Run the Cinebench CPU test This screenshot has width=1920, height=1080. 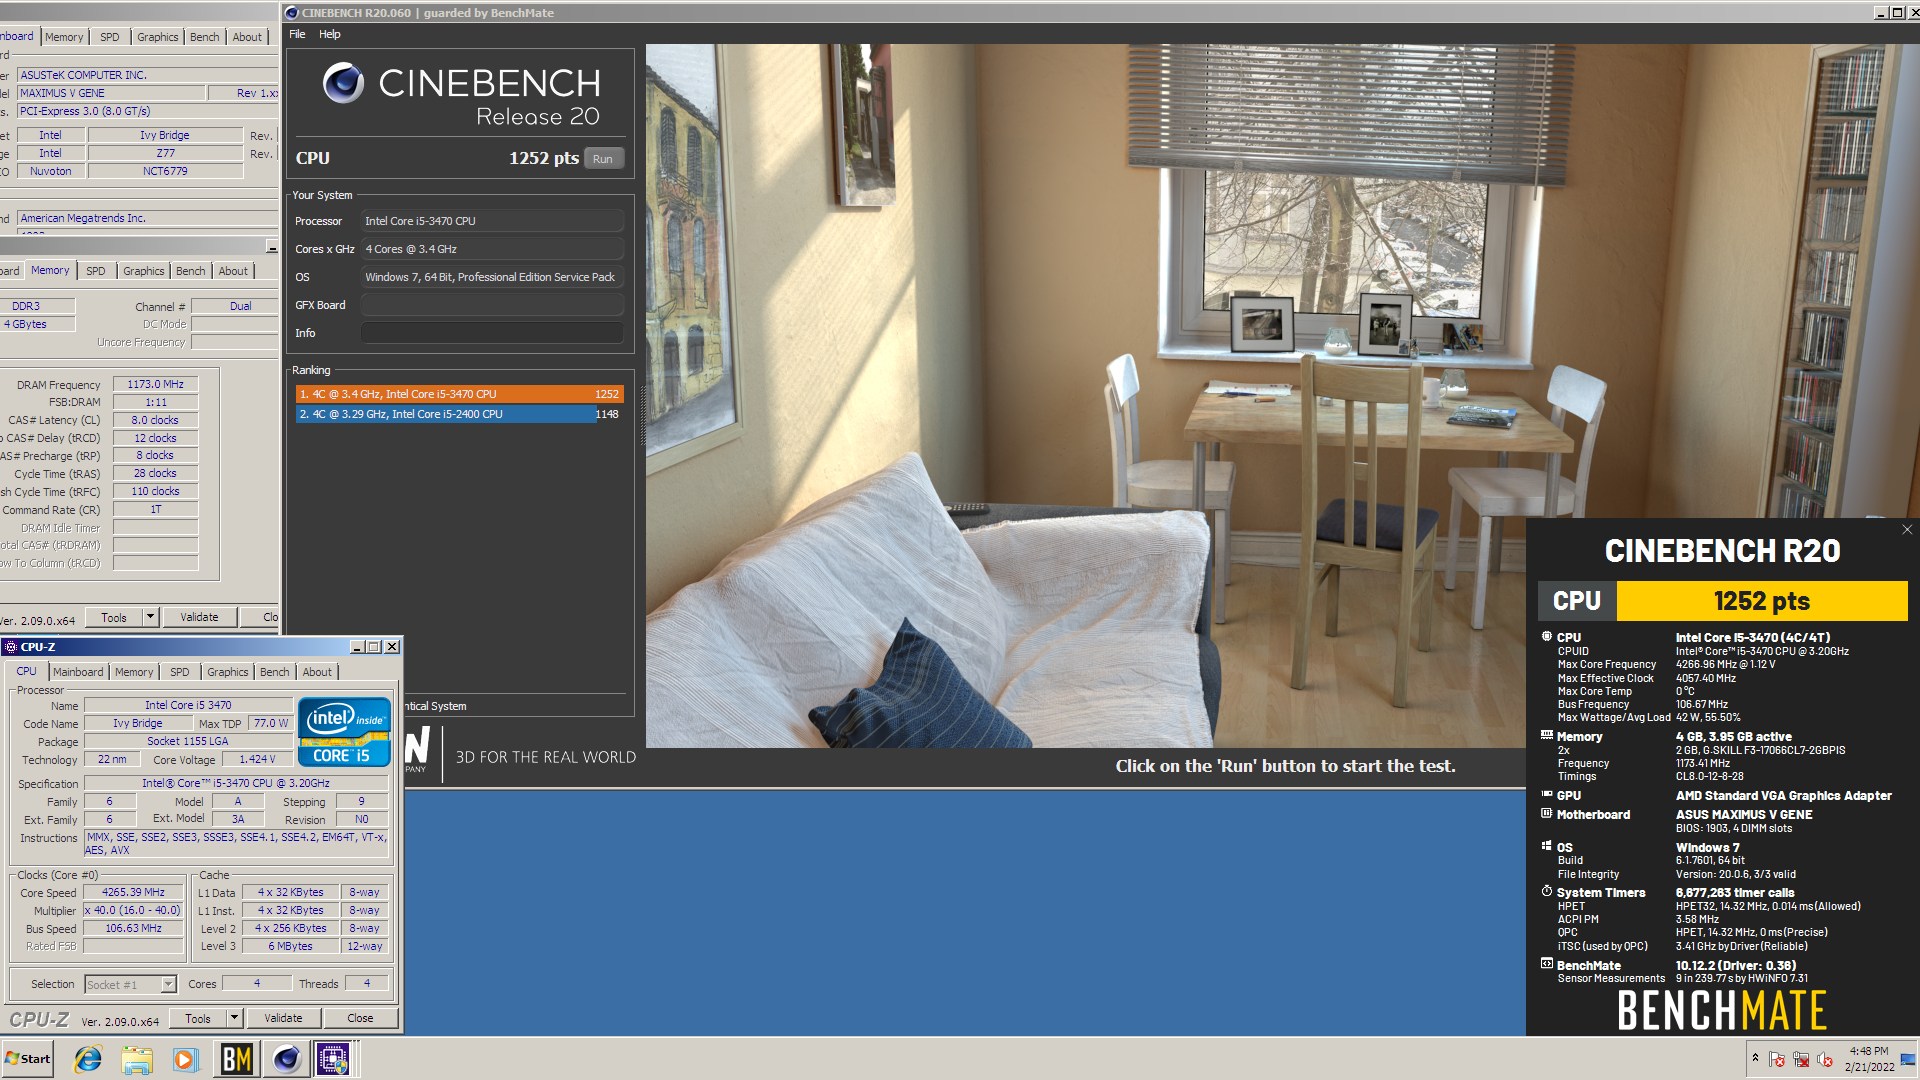pos(603,159)
